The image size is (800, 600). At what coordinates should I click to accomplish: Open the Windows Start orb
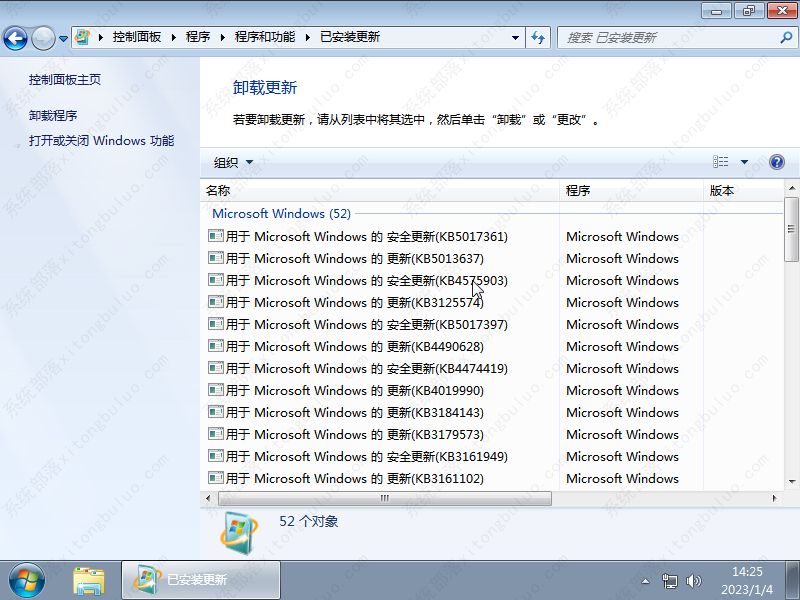(x=27, y=579)
